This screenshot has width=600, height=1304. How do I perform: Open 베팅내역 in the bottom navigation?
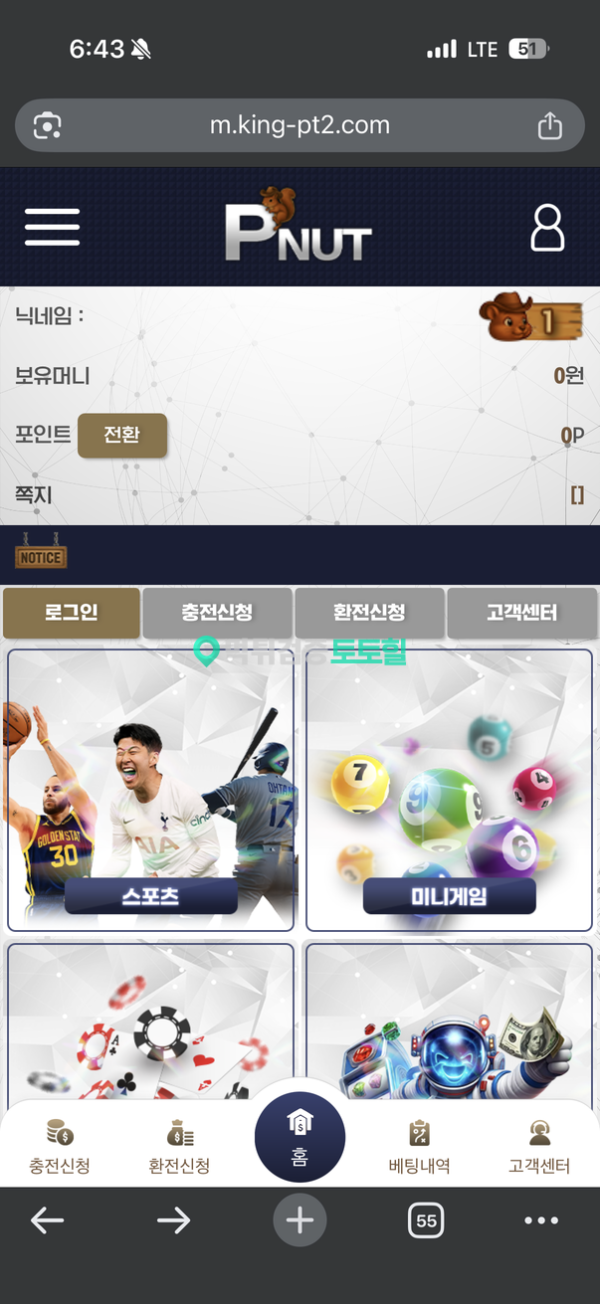tap(420, 1146)
